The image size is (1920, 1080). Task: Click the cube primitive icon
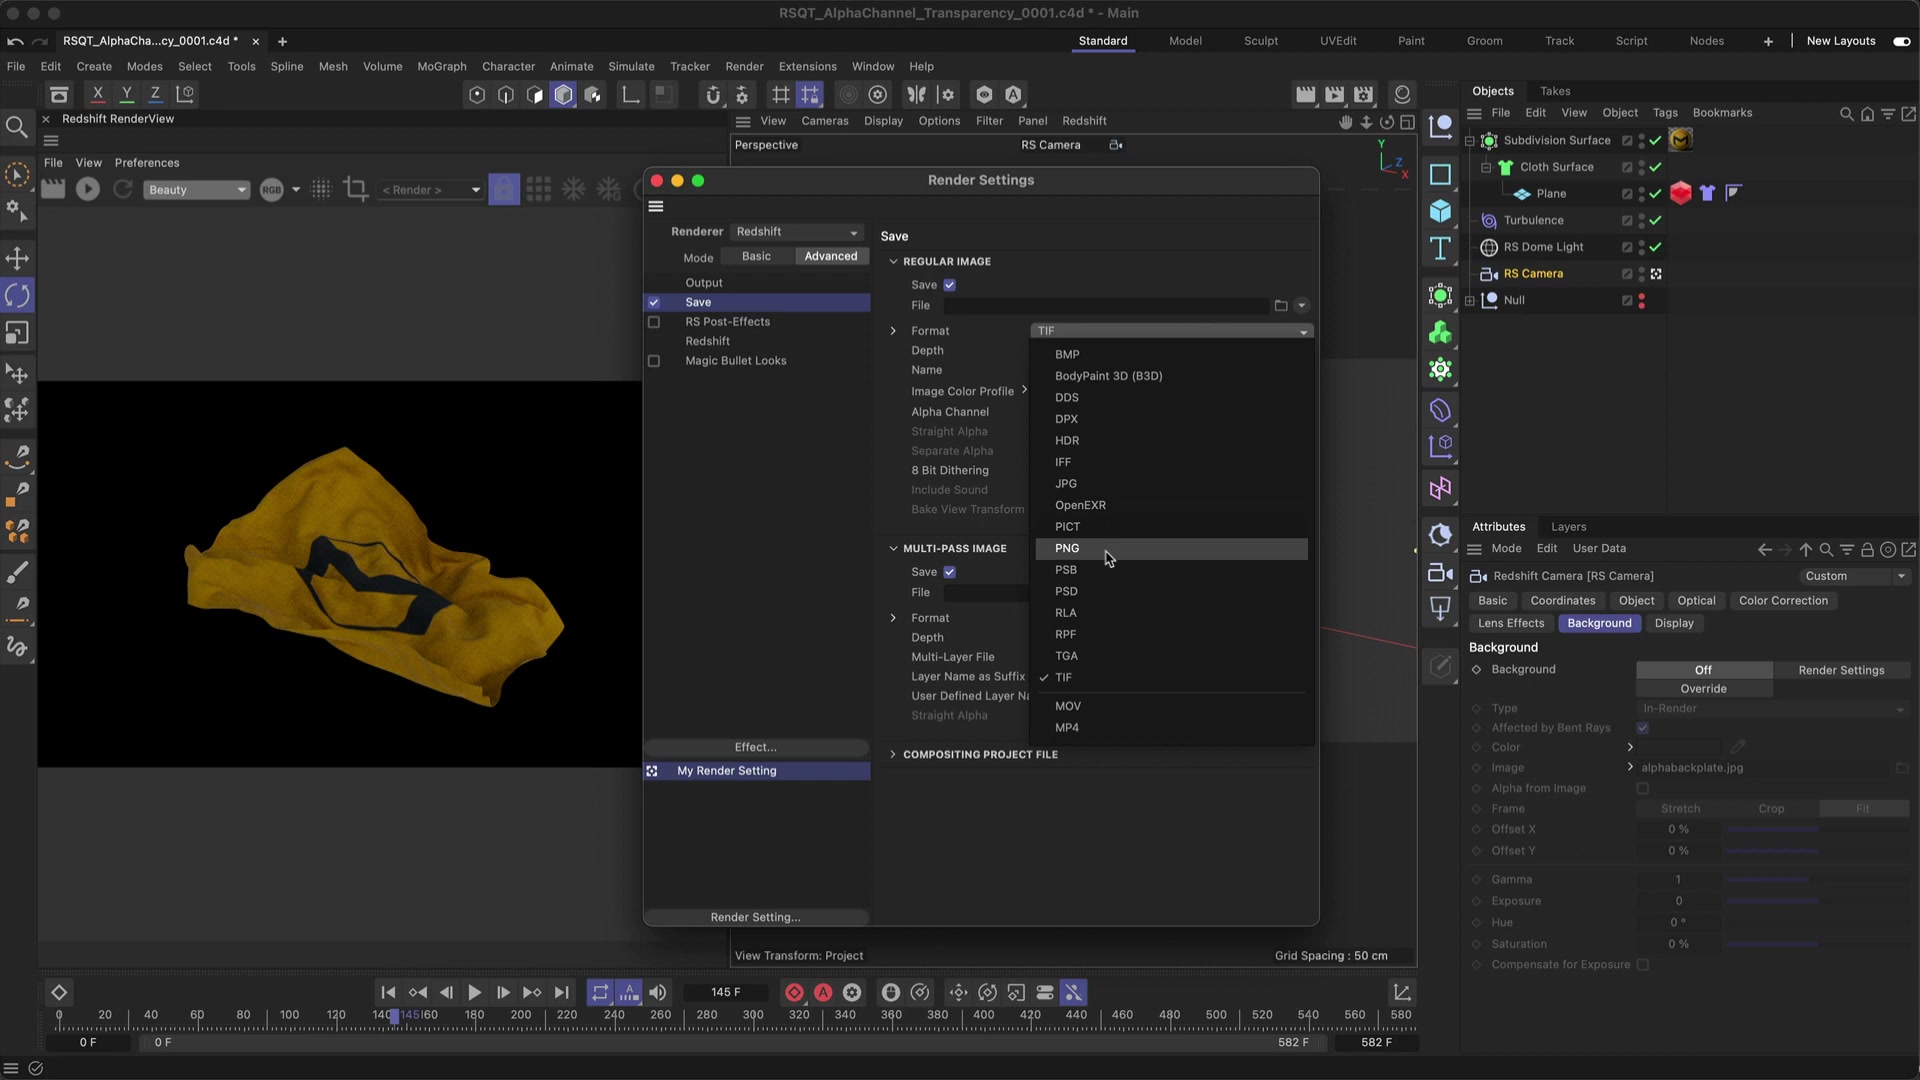pyautogui.click(x=1440, y=211)
